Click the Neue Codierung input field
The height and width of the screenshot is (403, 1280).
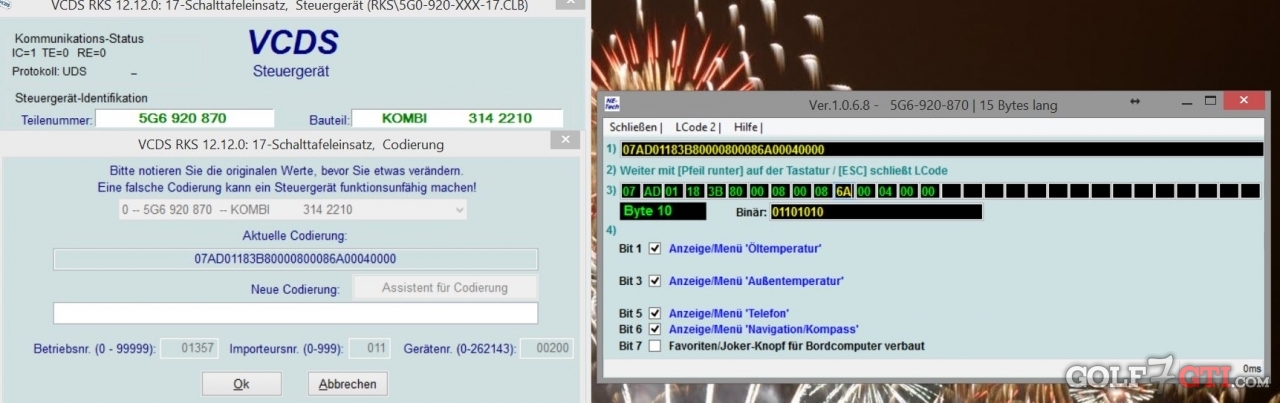tap(295, 313)
